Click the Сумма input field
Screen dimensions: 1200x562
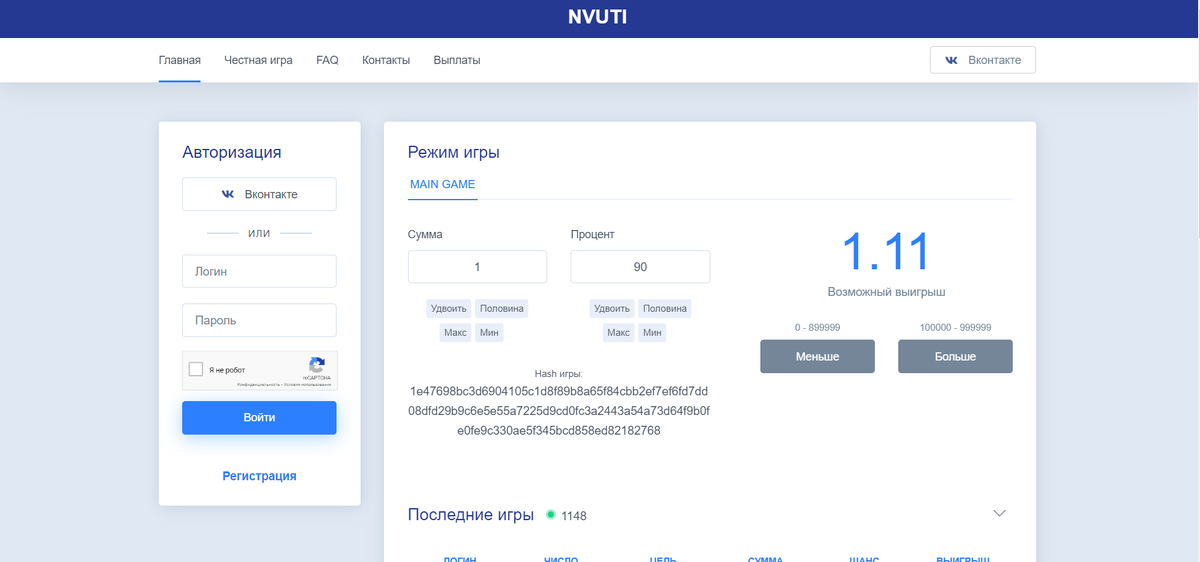477,267
